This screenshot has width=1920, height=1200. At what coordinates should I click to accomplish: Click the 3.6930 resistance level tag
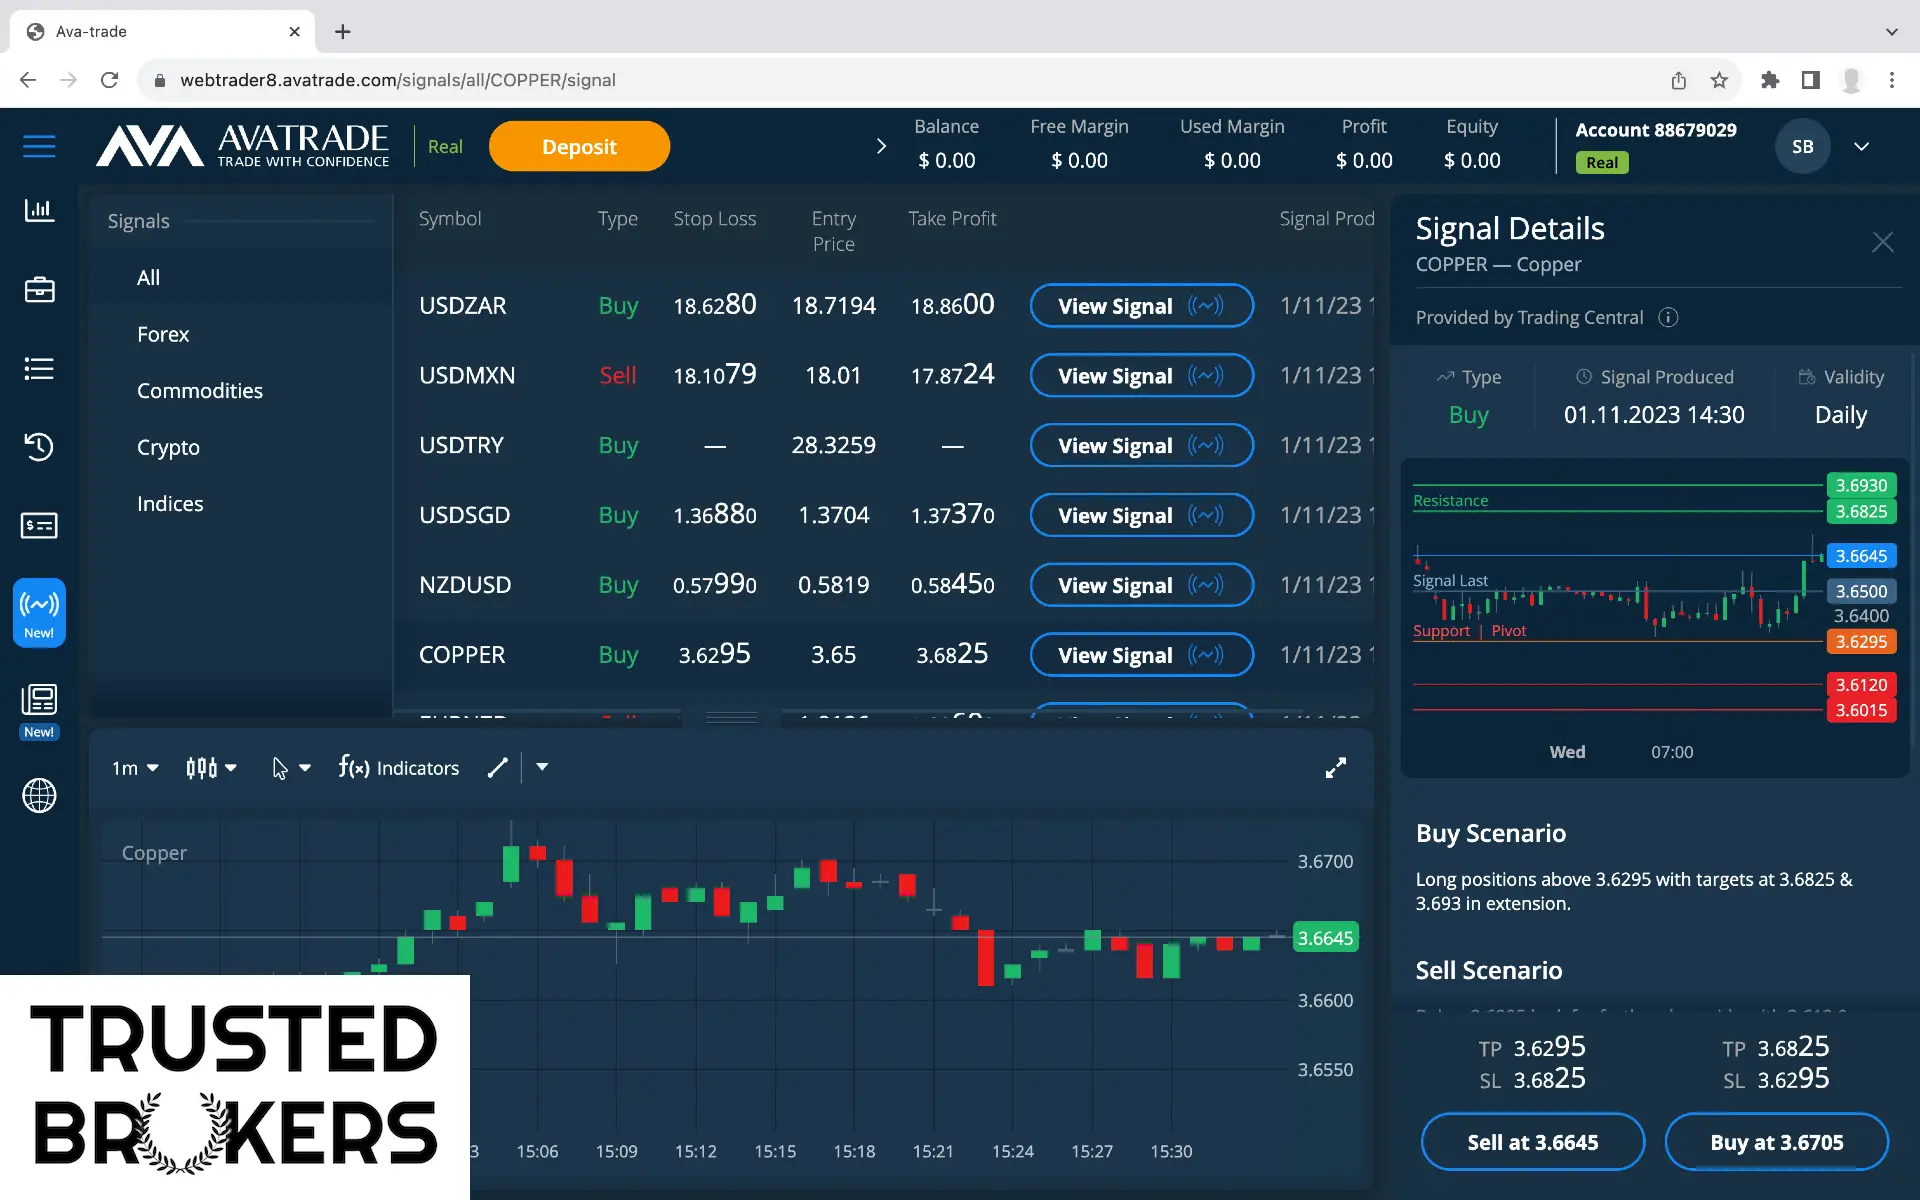pos(1861,486)
